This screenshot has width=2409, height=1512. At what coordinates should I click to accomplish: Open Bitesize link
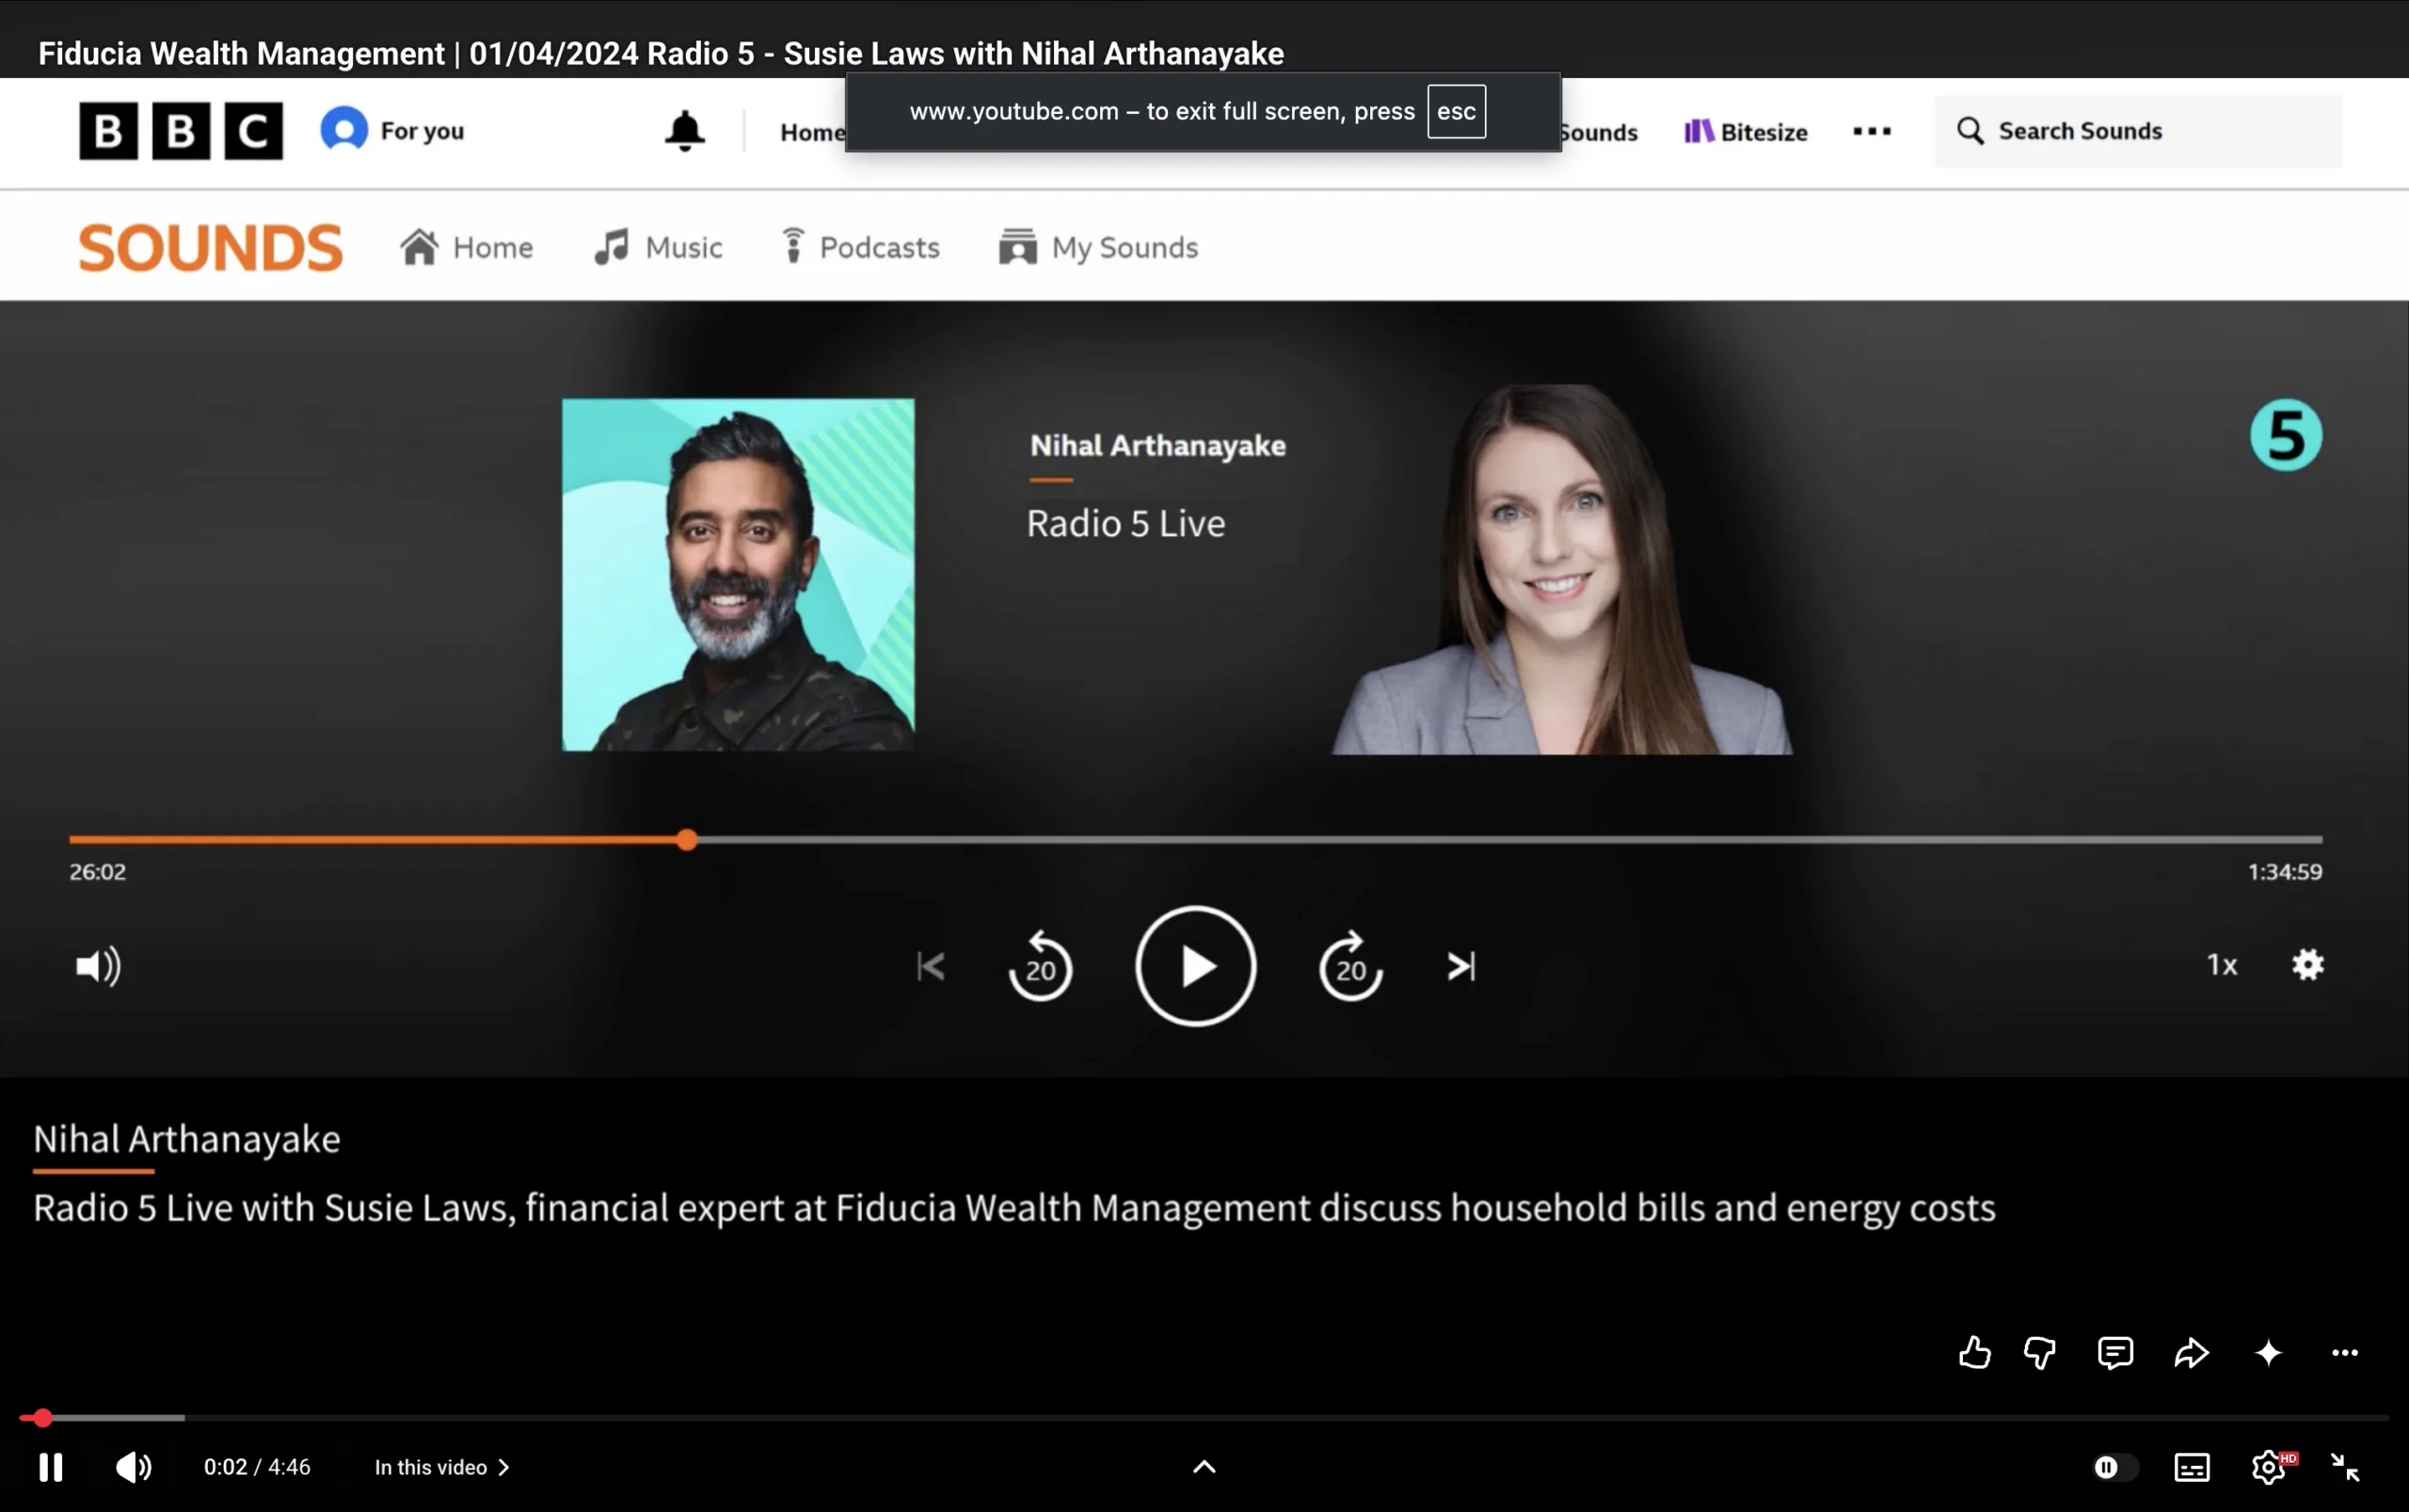(1745, 131)
